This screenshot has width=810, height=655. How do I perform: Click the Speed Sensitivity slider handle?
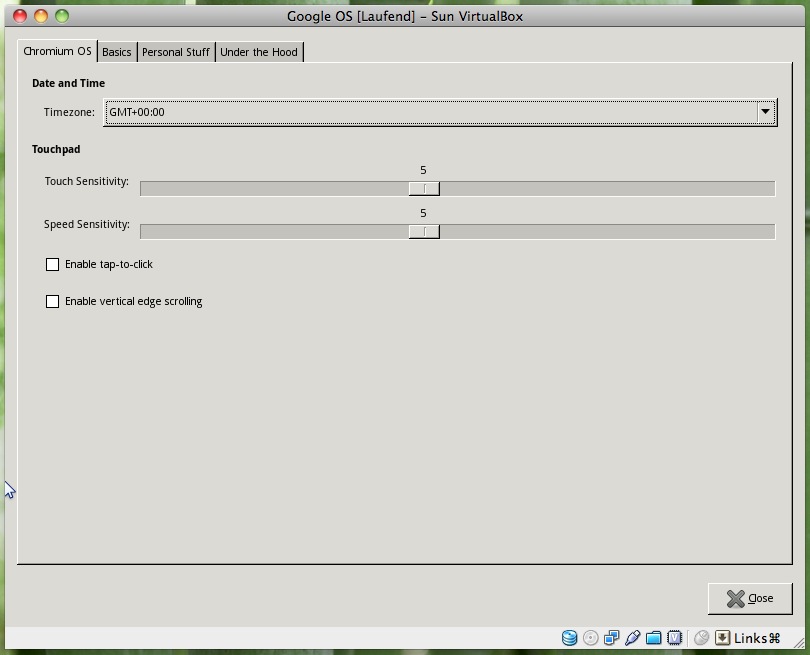424,232
